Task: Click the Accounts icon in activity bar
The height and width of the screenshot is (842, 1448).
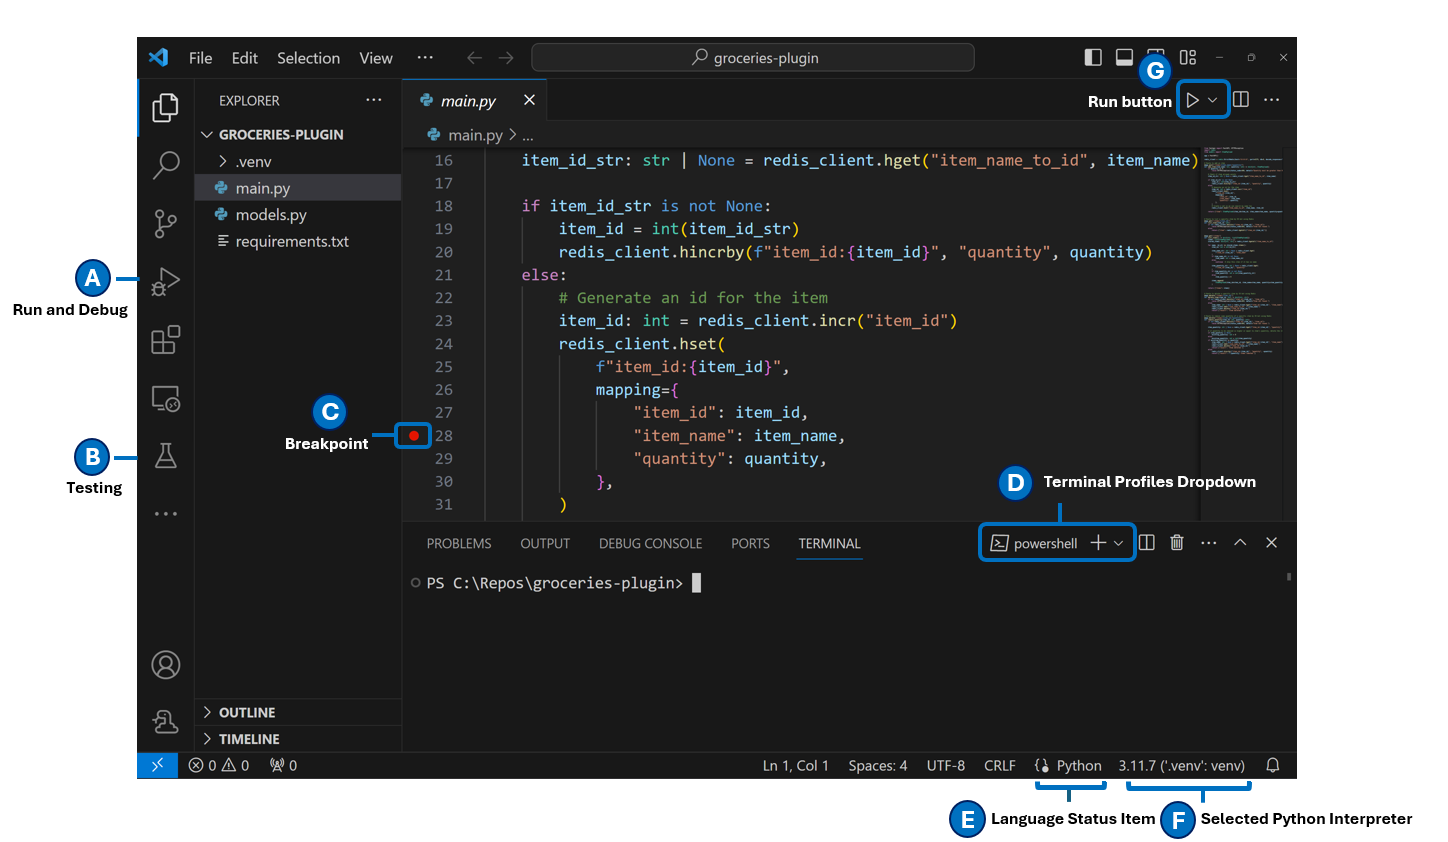Action: pos(165,664)
